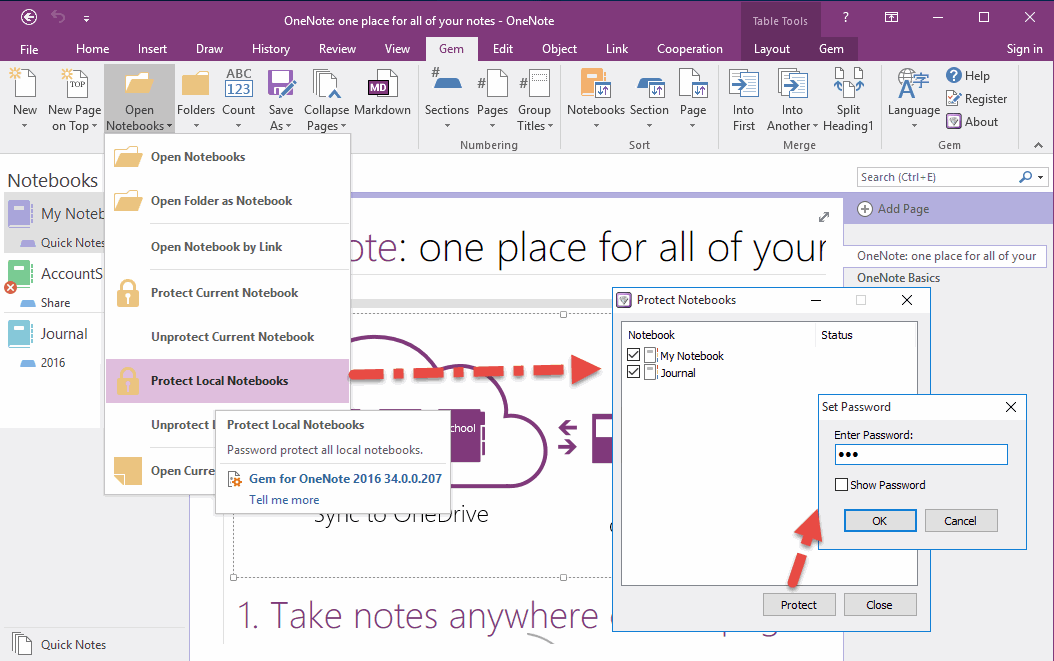Collapse the ribbon with the chevron
The image size is (1054, 661).
tap(1039, 145)
